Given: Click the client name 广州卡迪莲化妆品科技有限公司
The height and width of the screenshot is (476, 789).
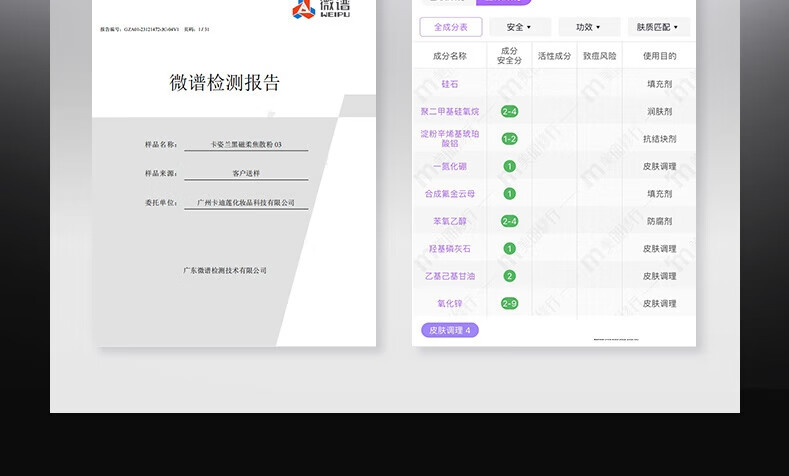Looking at the screenshot, I should tap(246, 203).
